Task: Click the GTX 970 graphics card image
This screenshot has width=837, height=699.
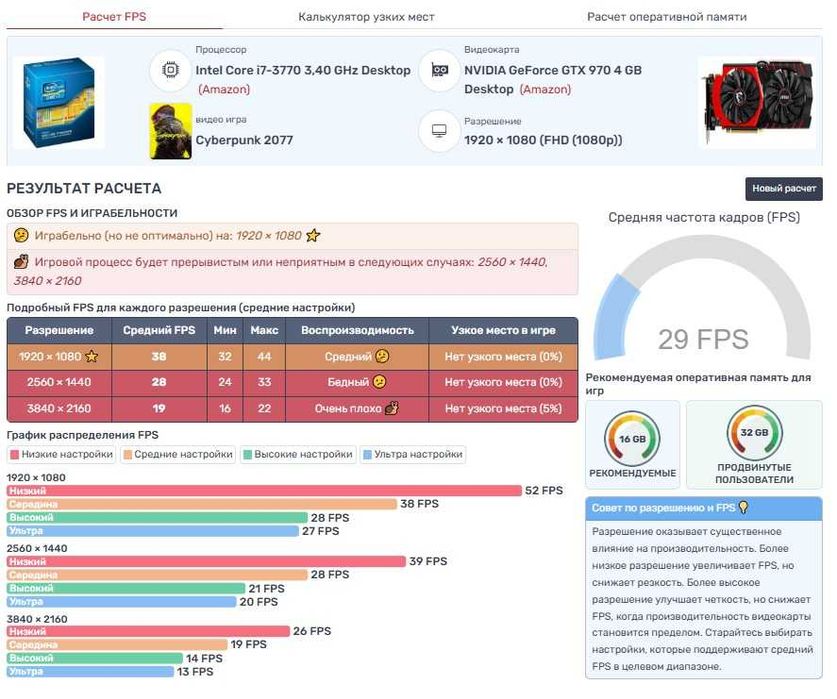Action: [757, 103]
